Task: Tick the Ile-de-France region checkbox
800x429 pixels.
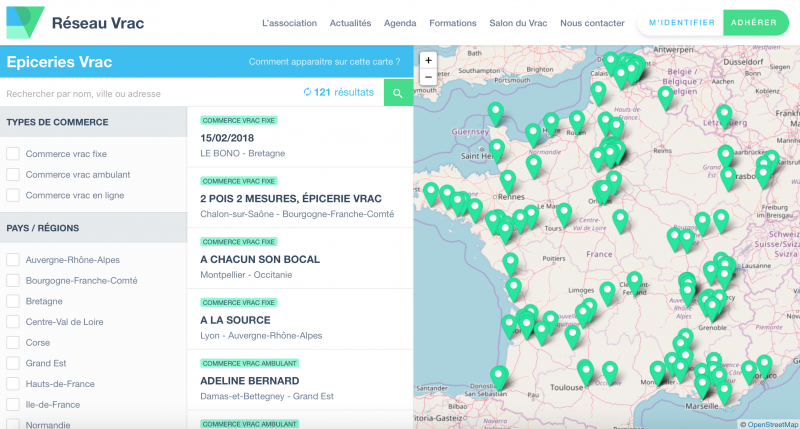Action: click(x=13, y=405)
